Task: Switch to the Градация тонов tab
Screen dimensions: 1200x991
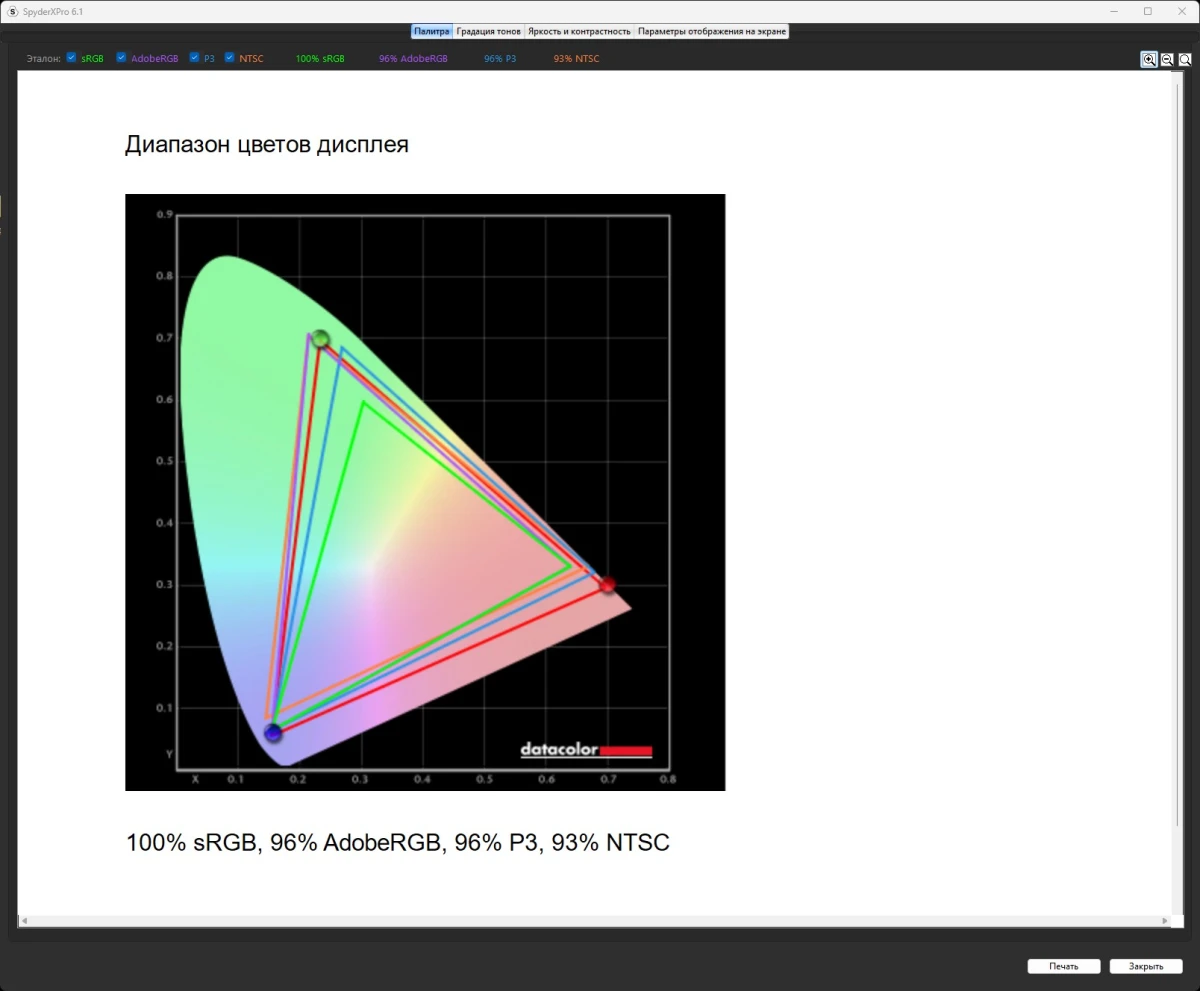Action: 488,31
